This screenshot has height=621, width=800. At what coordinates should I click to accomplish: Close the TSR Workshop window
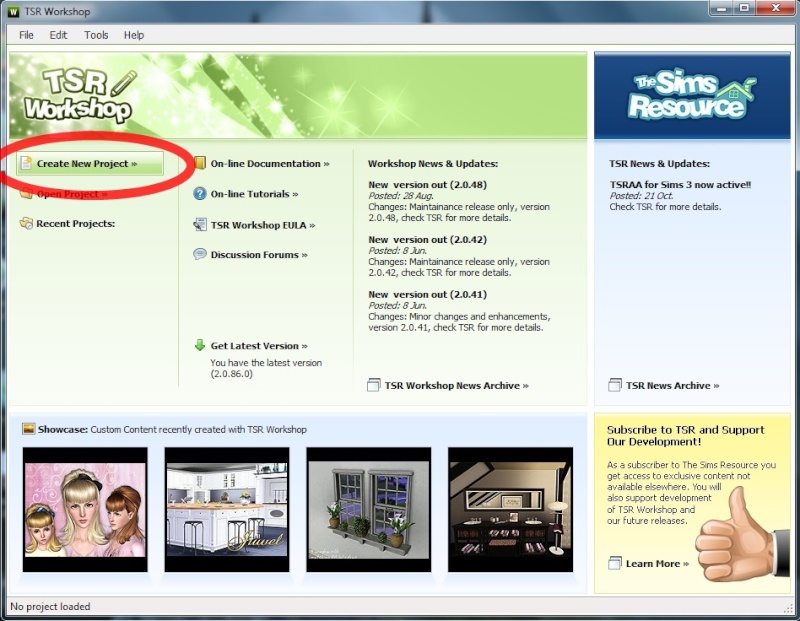pyautogui.click(x=776, y=8)
